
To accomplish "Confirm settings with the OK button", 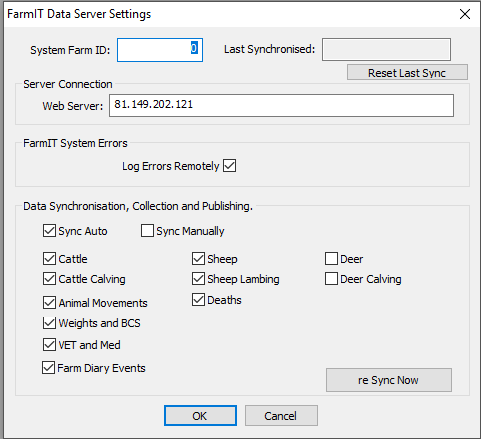I will click(200, 416).
